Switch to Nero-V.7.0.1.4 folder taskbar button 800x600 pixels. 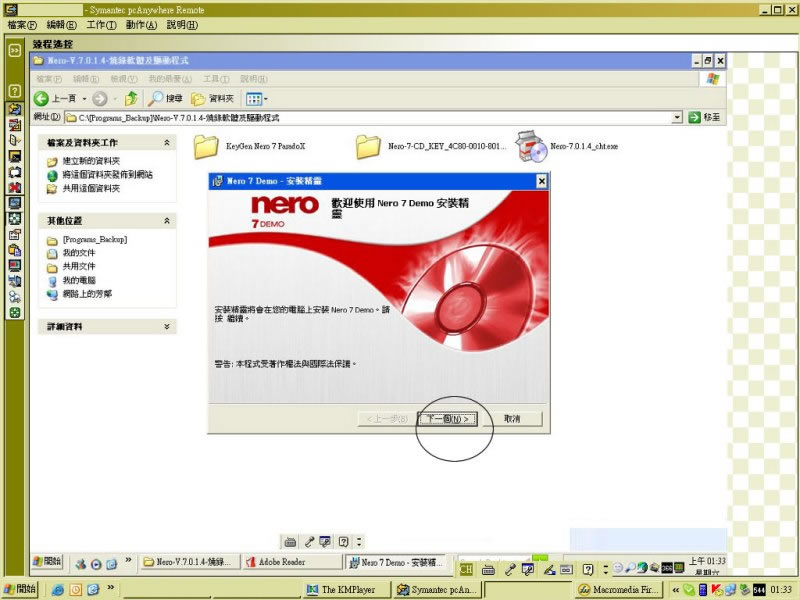(189, 562)
